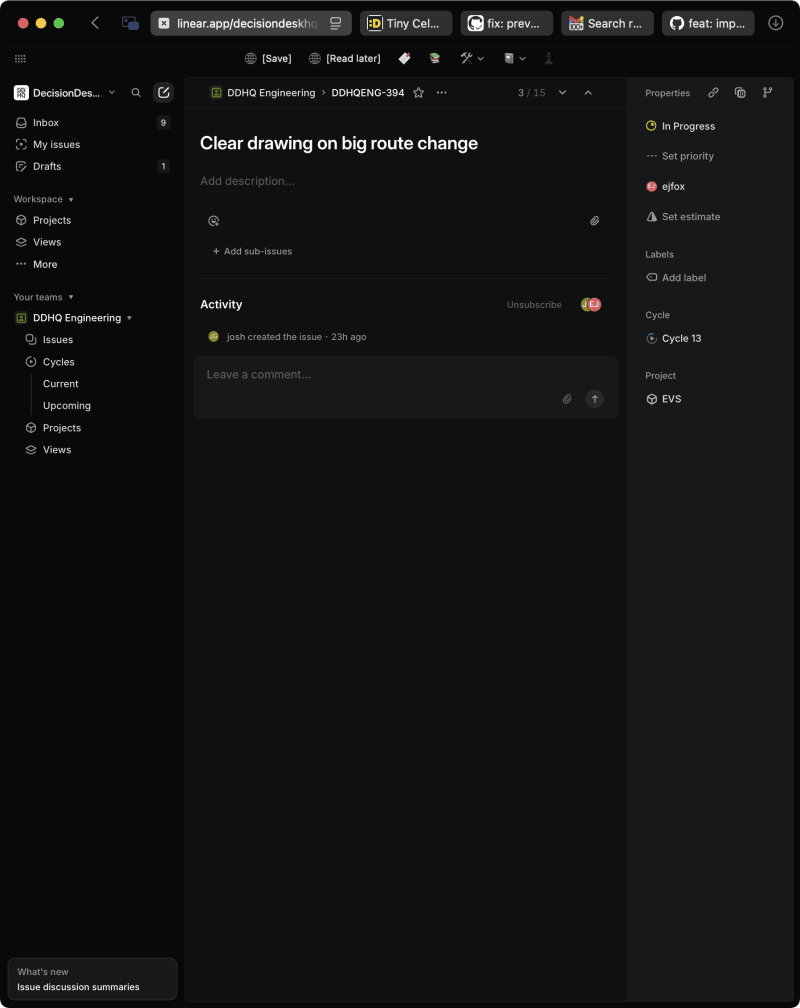
Task: Copy the issue ID using the ID icon
Action: (740, 92)
